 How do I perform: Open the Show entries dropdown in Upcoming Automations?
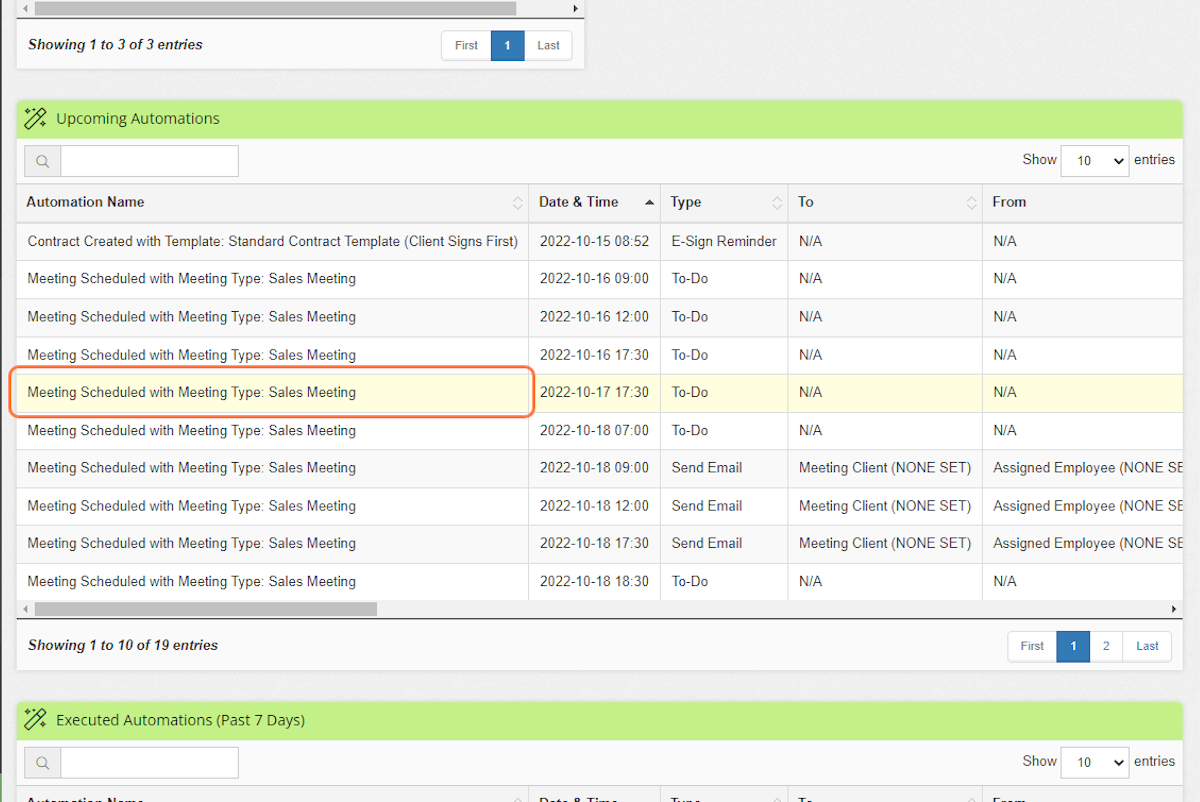click(1094, 160)
